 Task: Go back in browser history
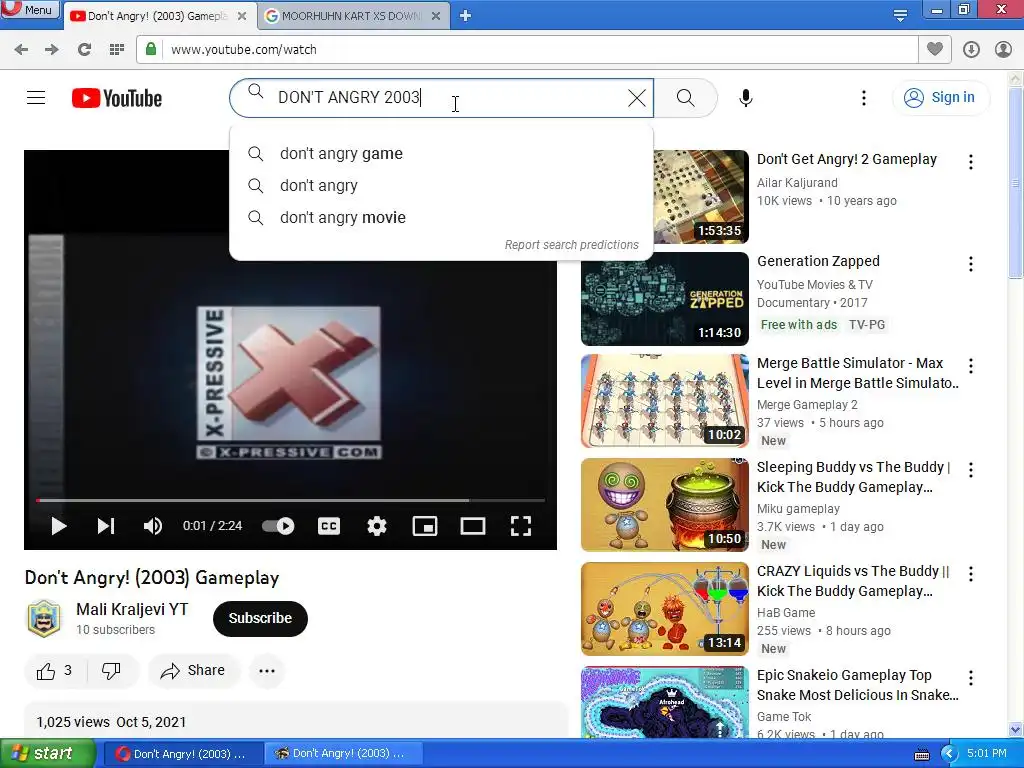point(21,49)
